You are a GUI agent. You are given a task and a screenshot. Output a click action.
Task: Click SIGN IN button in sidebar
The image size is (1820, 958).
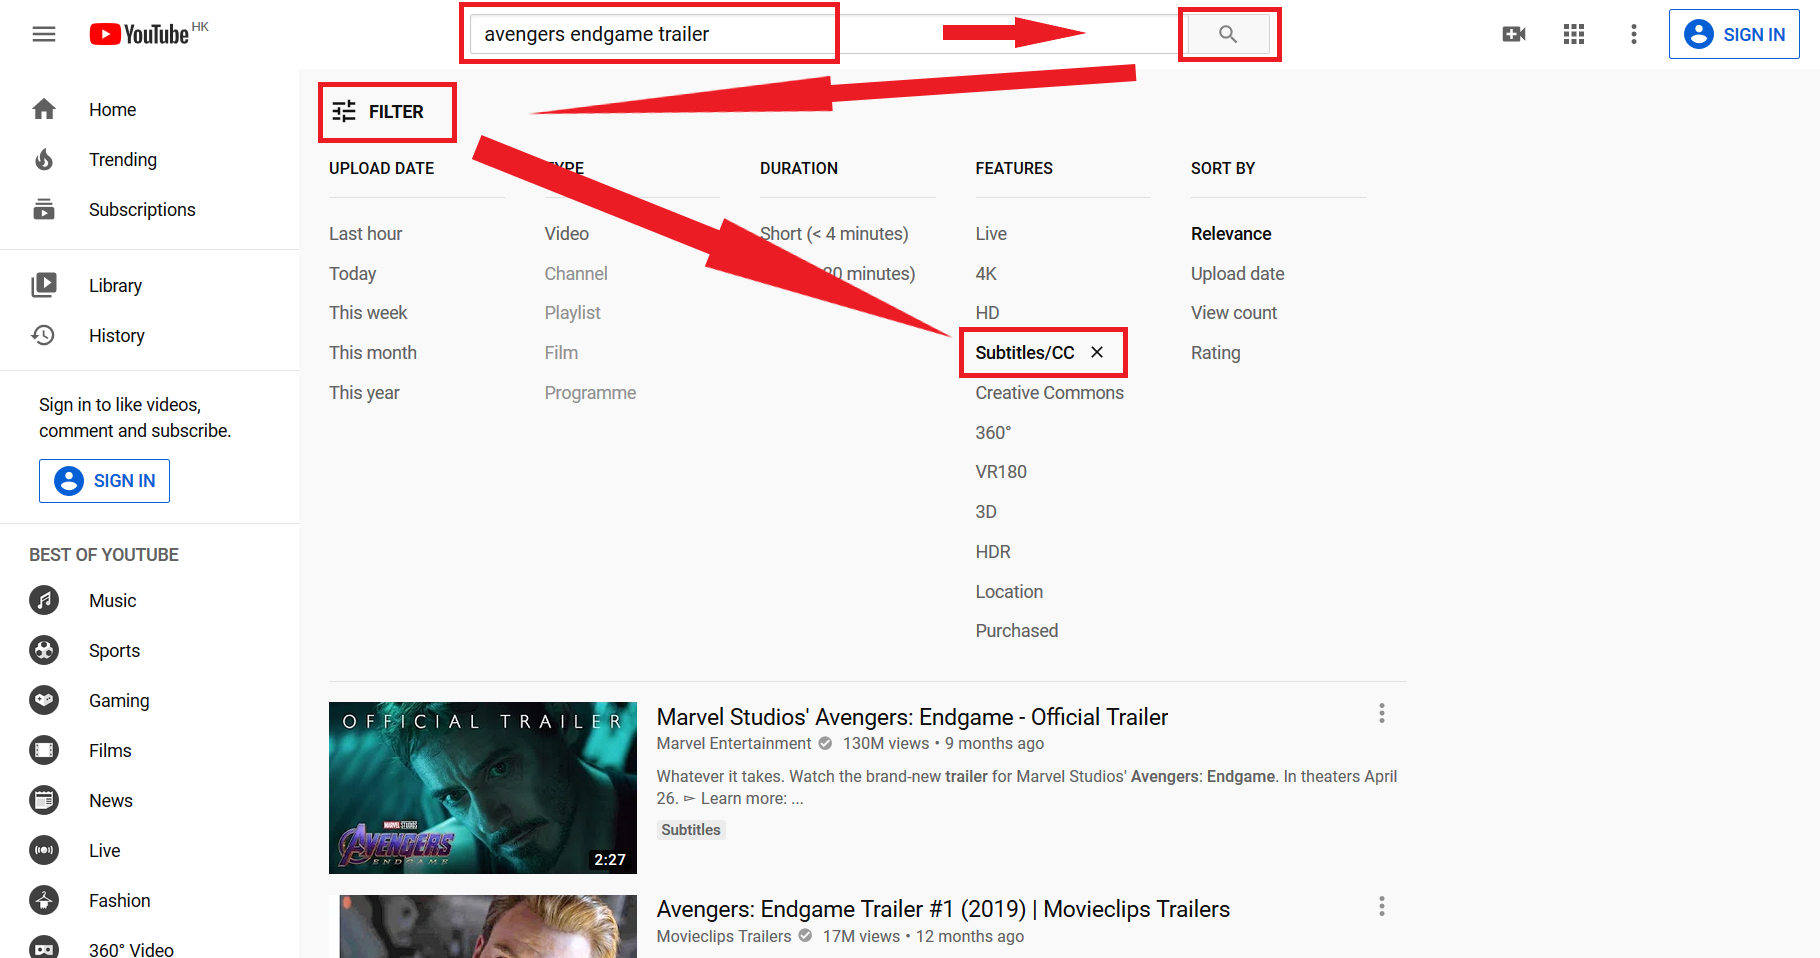(105, 481)
